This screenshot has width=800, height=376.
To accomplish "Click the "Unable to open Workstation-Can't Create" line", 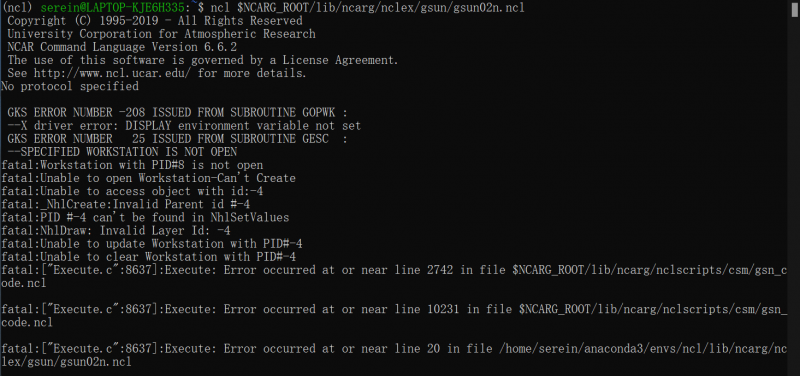I will 148,178.
